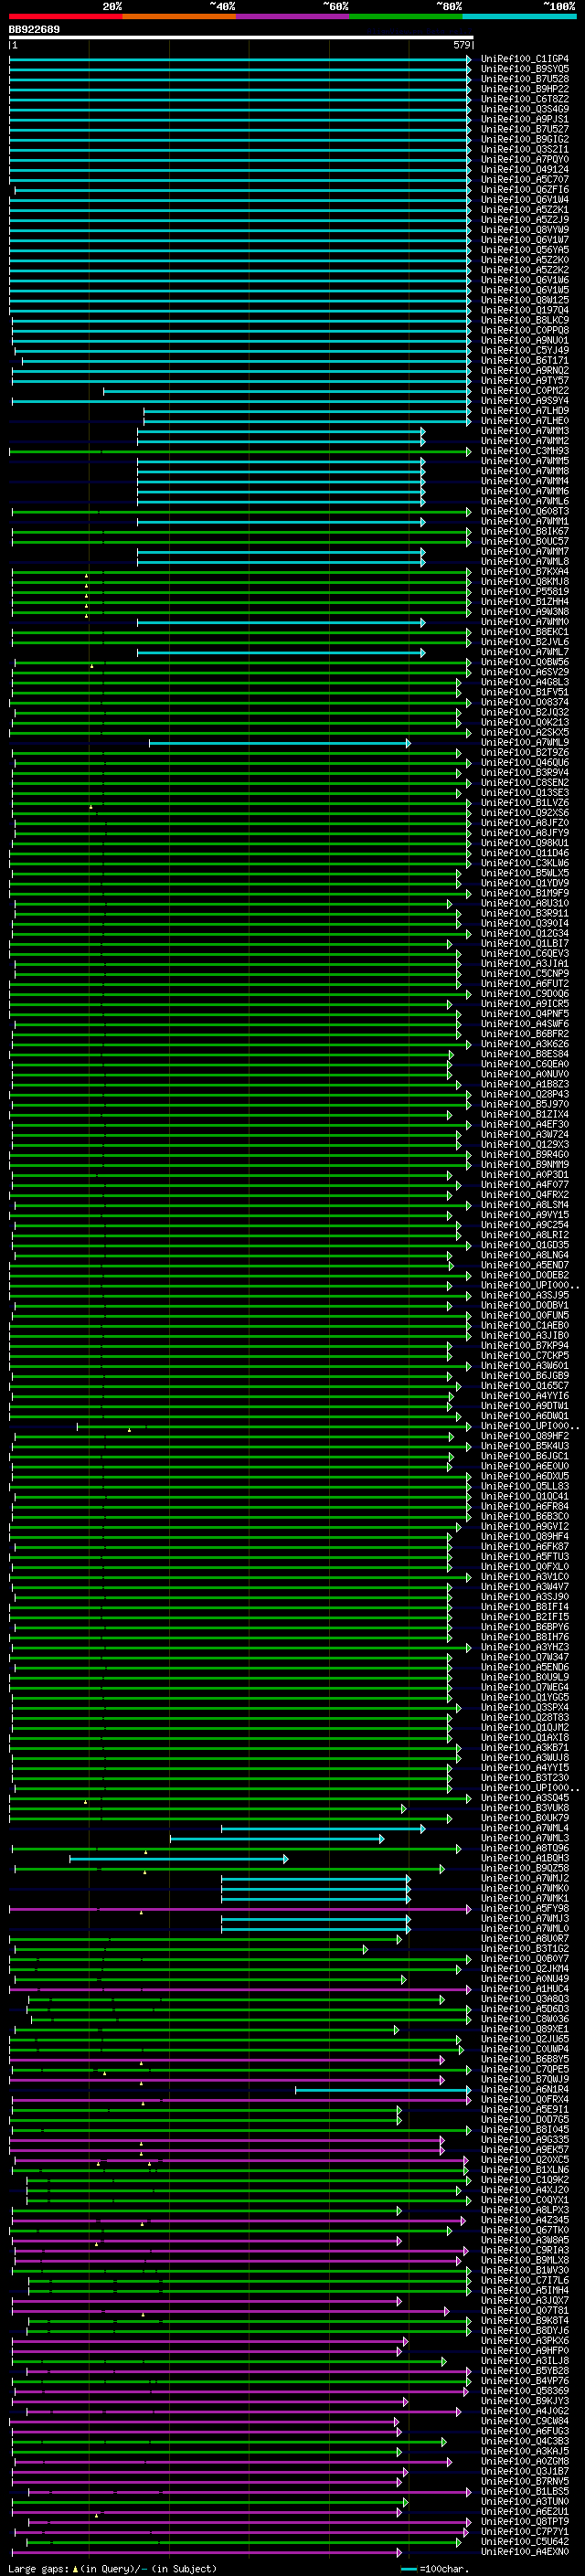Click hit label UniRef100_A9PJS1
This screenshot has height=2576, width=585.
tap(525, 119)
